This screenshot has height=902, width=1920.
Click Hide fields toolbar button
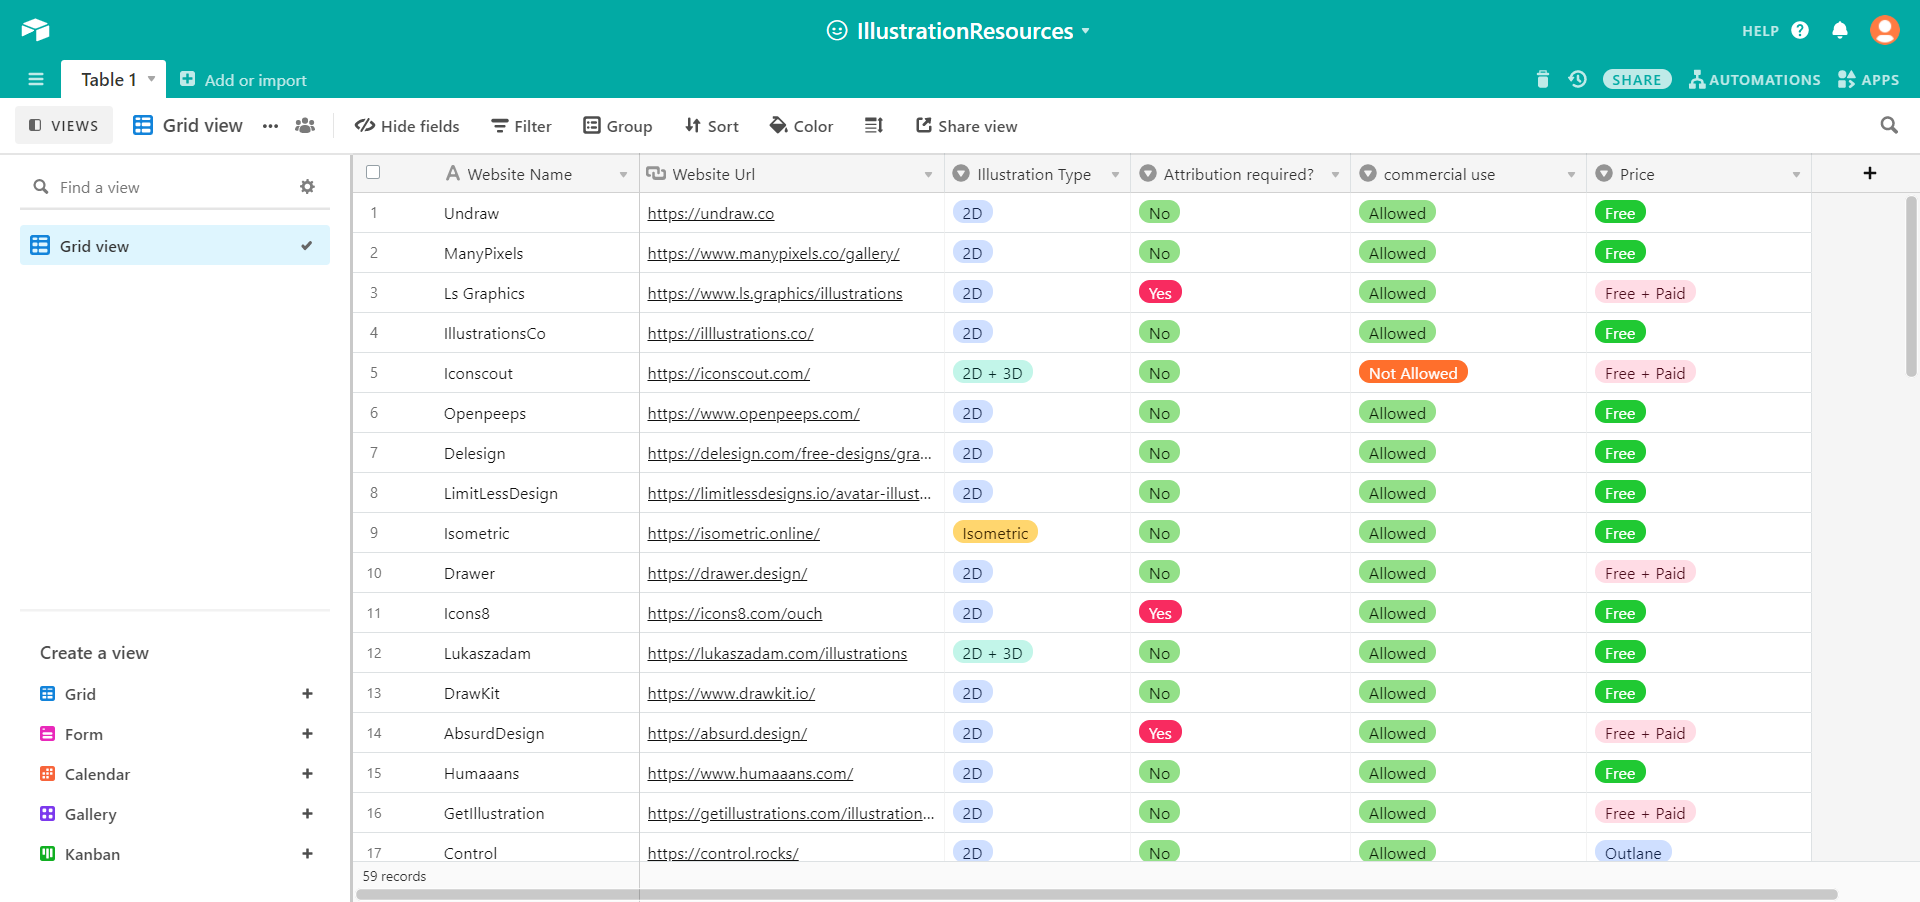coord(407,125)
